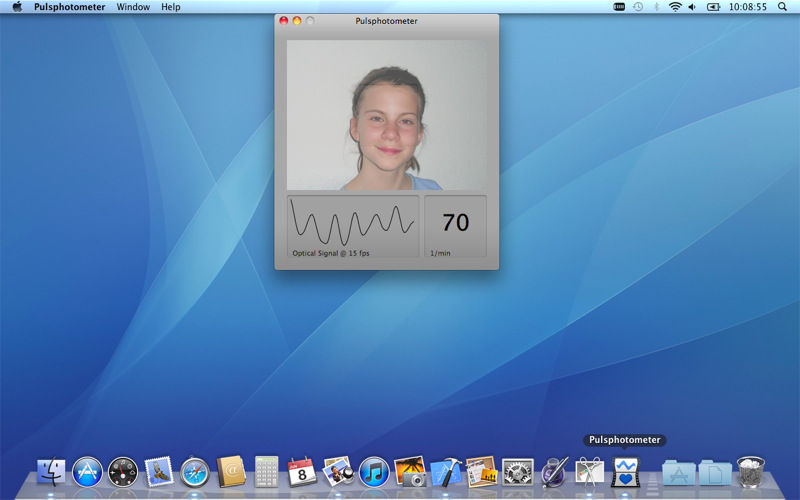Launch App Store from the Dock
Image resolution: width=800 pixels, height=500 pixels.
click(x=87, y=471)
